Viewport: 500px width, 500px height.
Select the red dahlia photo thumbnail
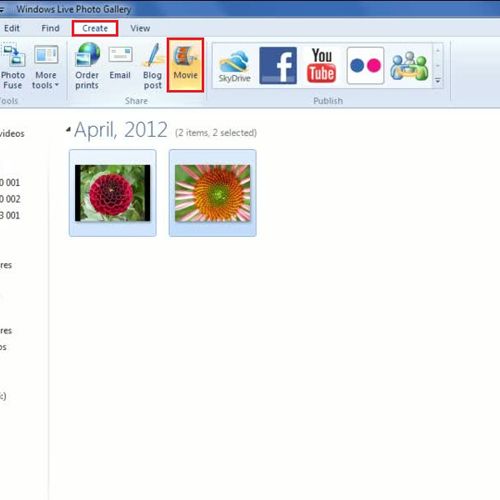[113, 193]
